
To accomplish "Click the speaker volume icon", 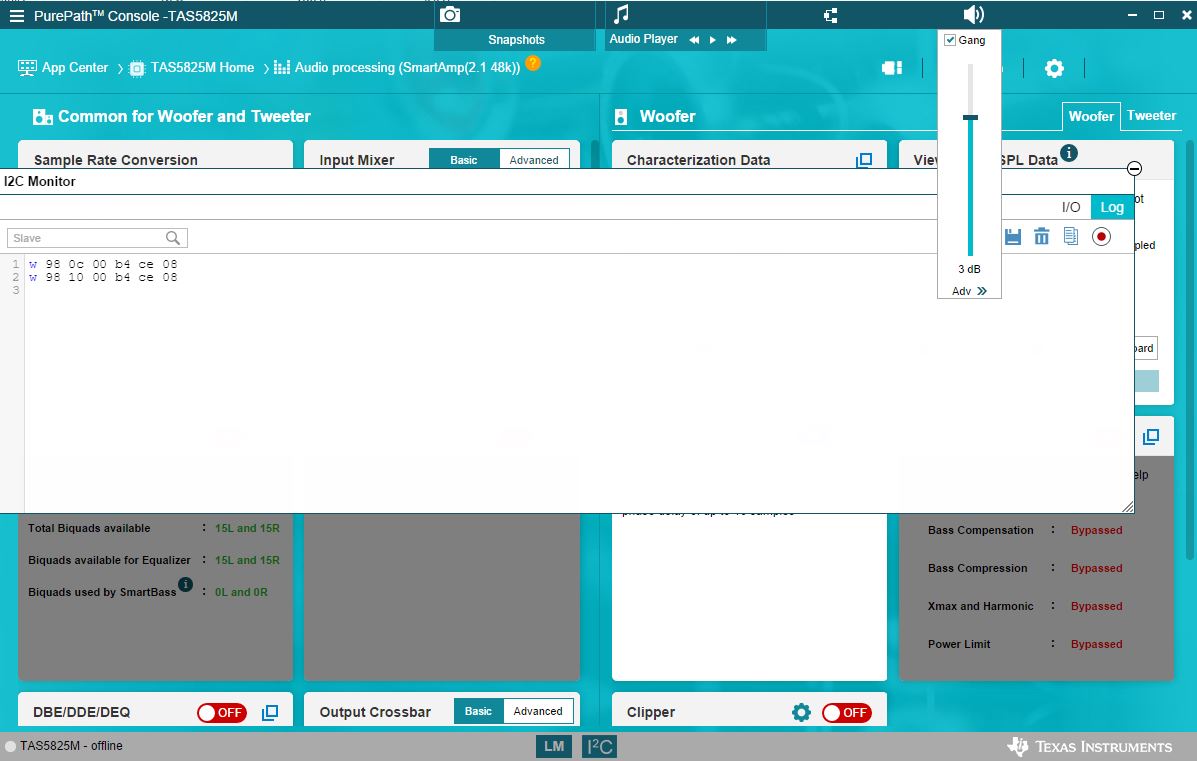I will click(973, 15).
